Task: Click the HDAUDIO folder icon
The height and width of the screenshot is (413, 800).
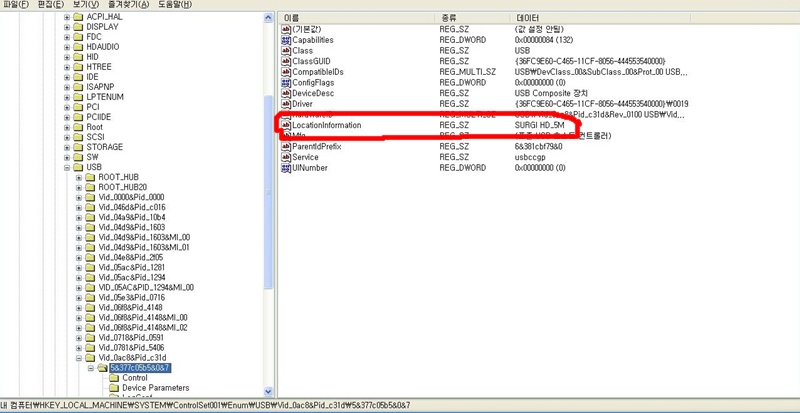Action: (x=79, y=47)
